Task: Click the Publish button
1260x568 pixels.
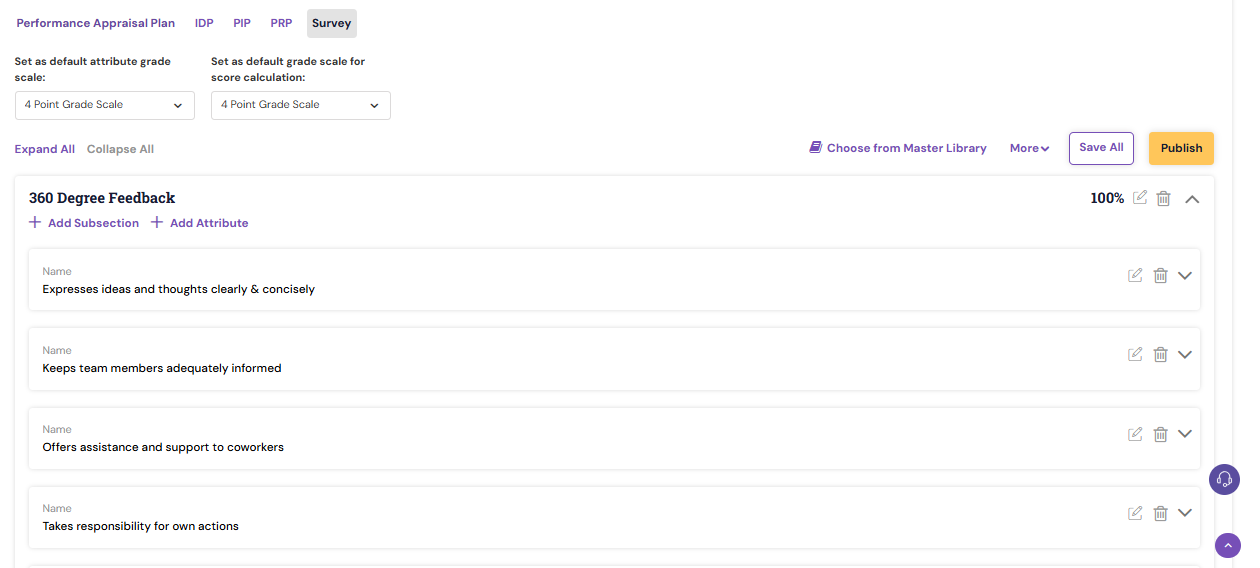Action: coord(1182,148)
